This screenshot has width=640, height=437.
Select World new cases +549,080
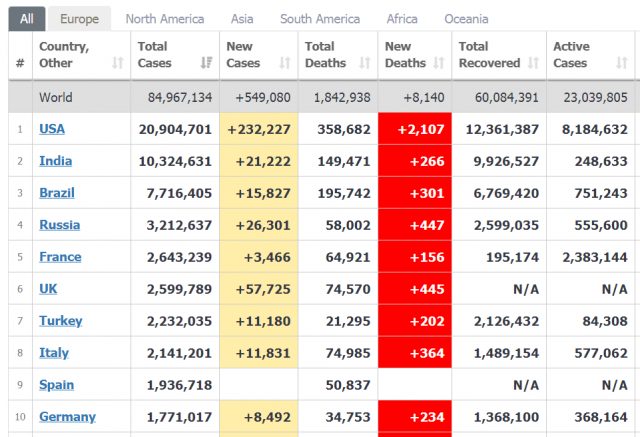pyautogui.click(x=263, y=98)
